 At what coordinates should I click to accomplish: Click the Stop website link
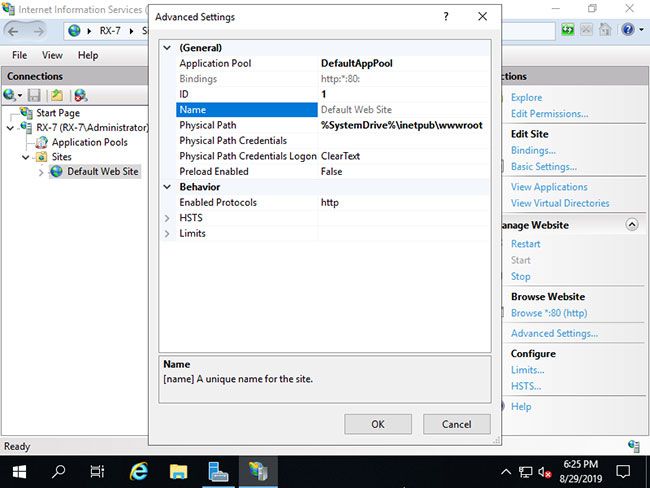(x=521, y=276)
